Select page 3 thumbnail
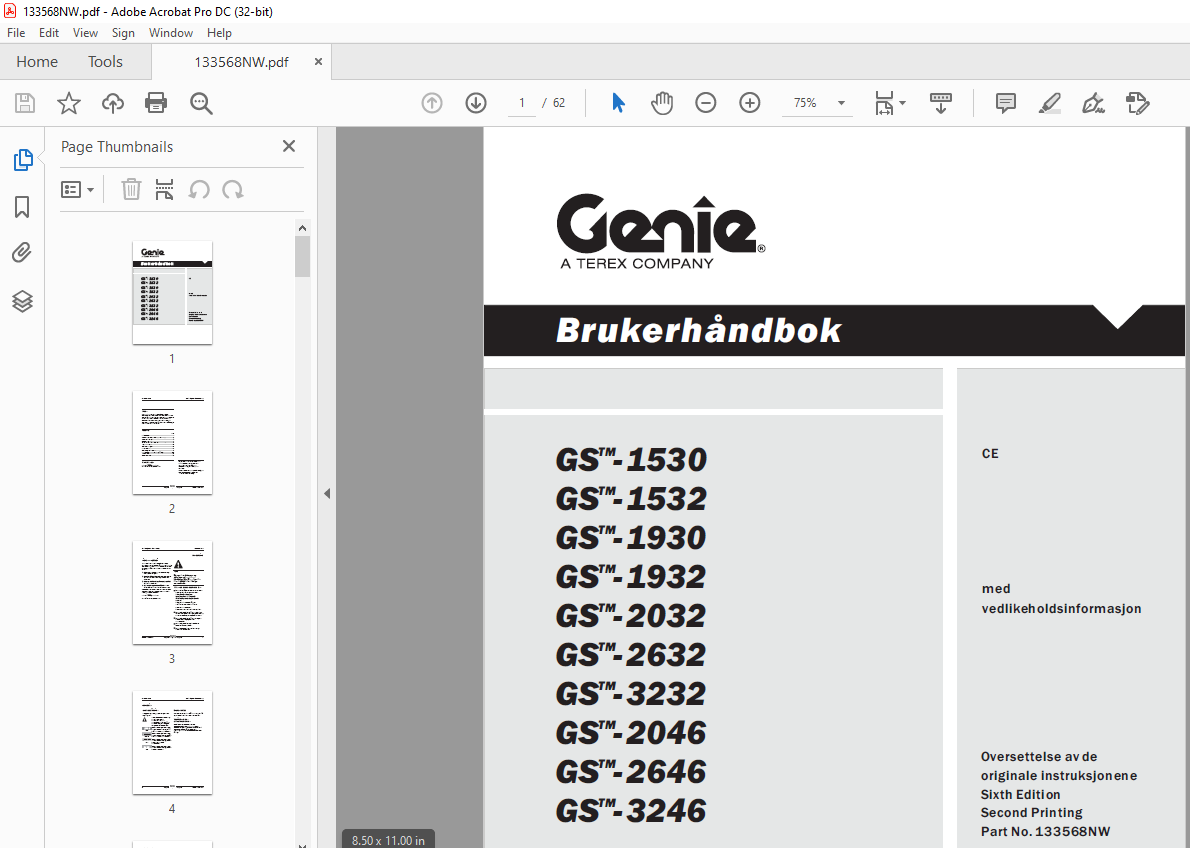Image resolution: width=1190 pixels, height=848 pixels. tap(172, 593)
